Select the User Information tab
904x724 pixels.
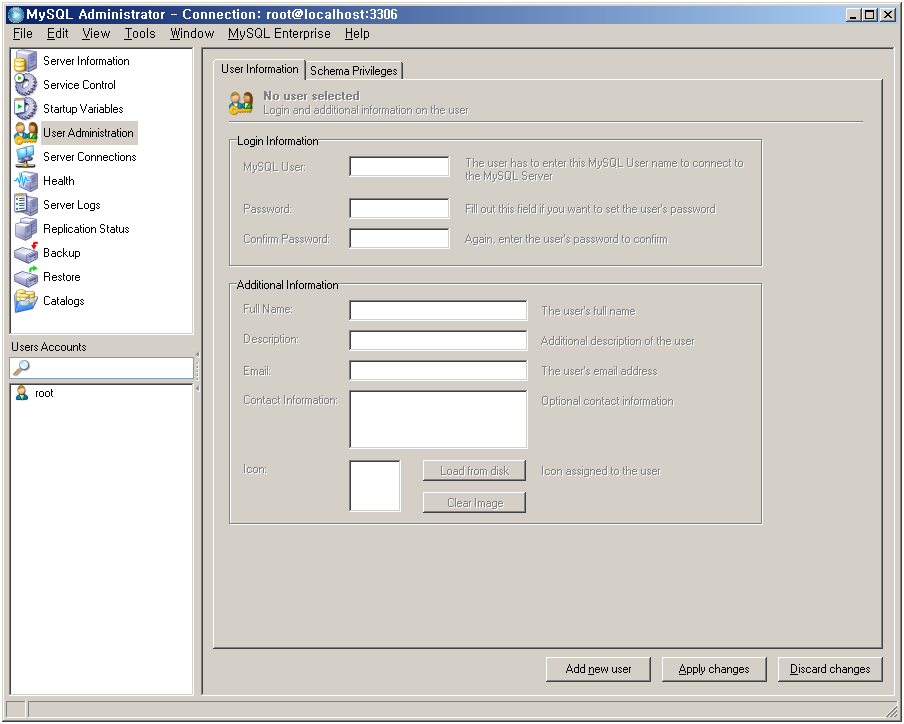[259, 69]
